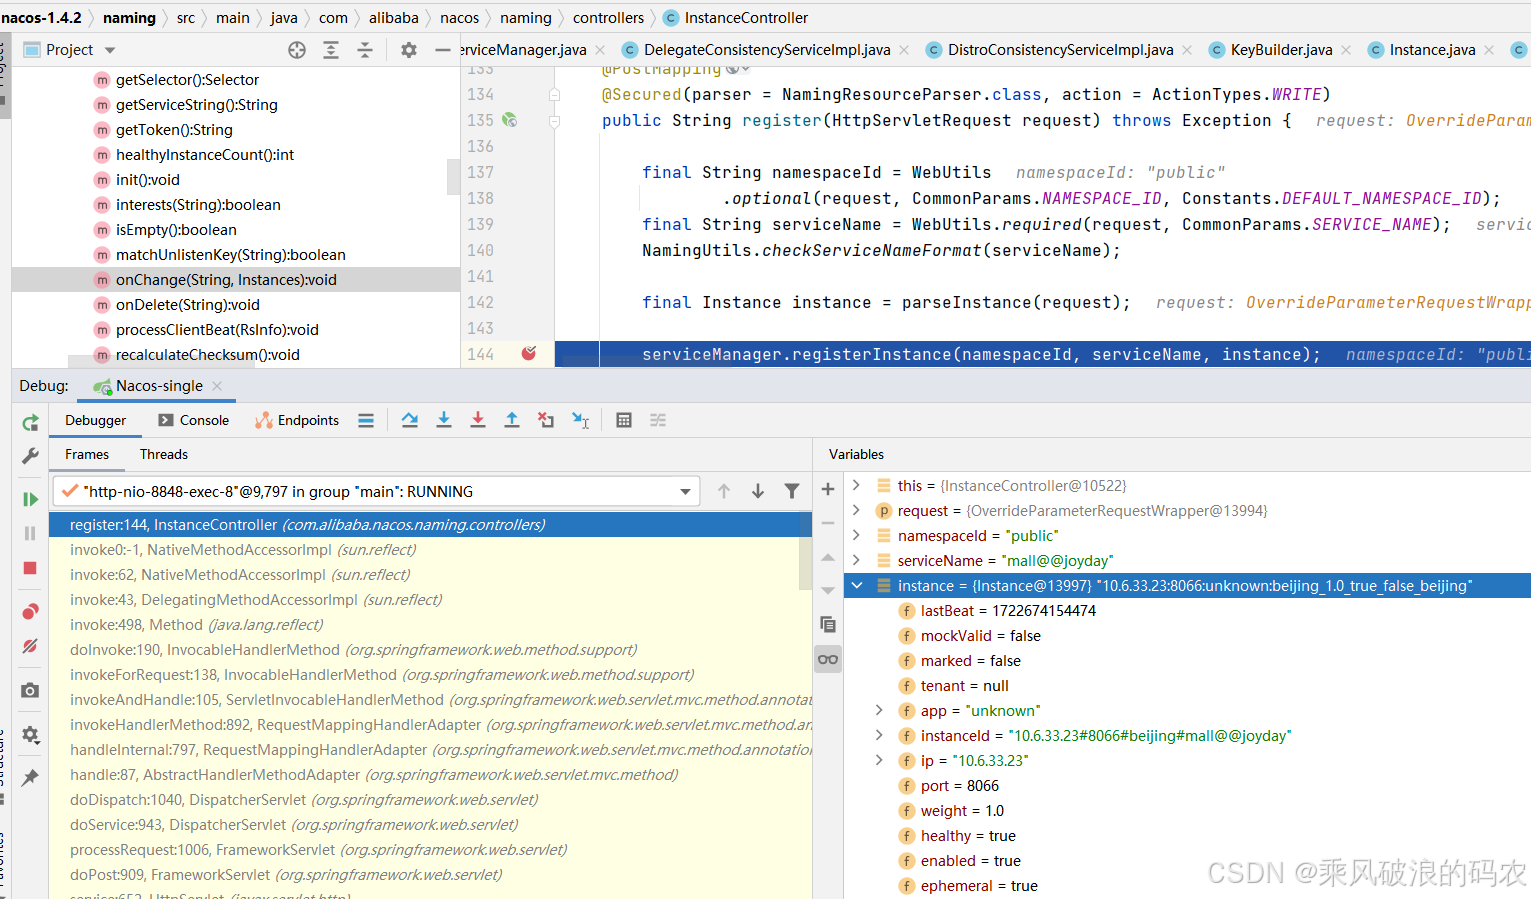Switch to the Threads tab

[164, 455]
